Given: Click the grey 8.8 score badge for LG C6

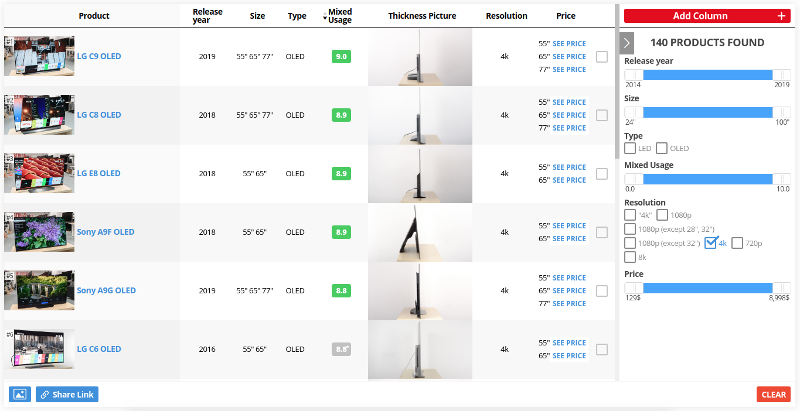Looking at the screenshot, I should [341, 349].
